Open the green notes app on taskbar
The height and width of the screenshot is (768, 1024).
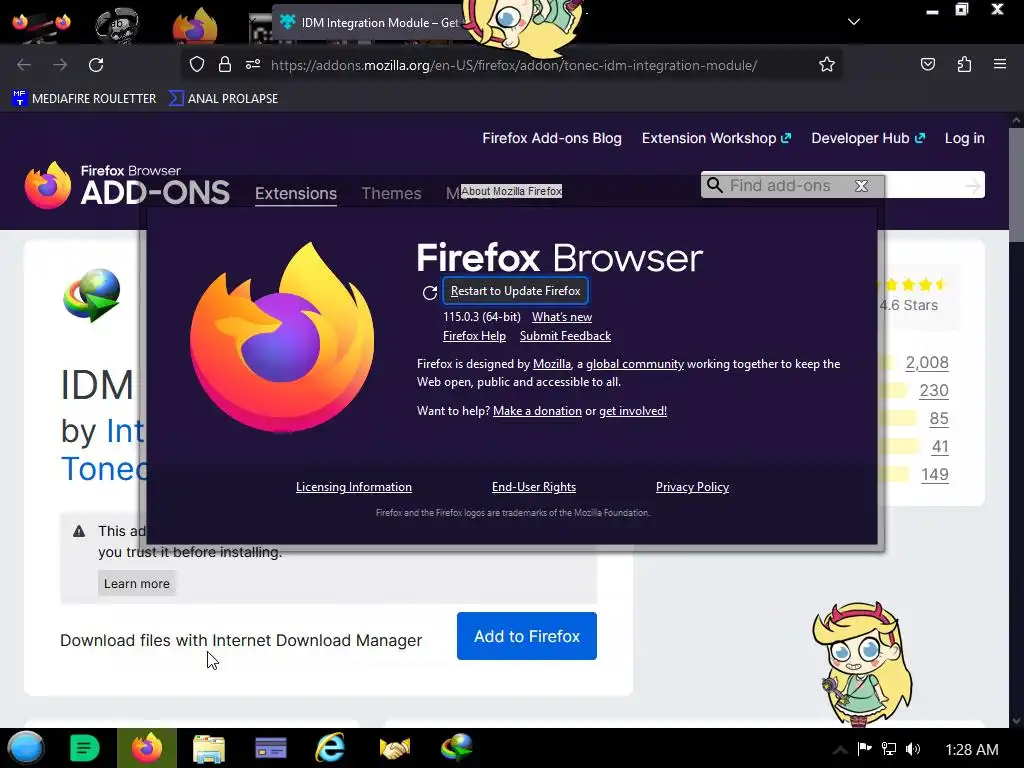[84, 748]
